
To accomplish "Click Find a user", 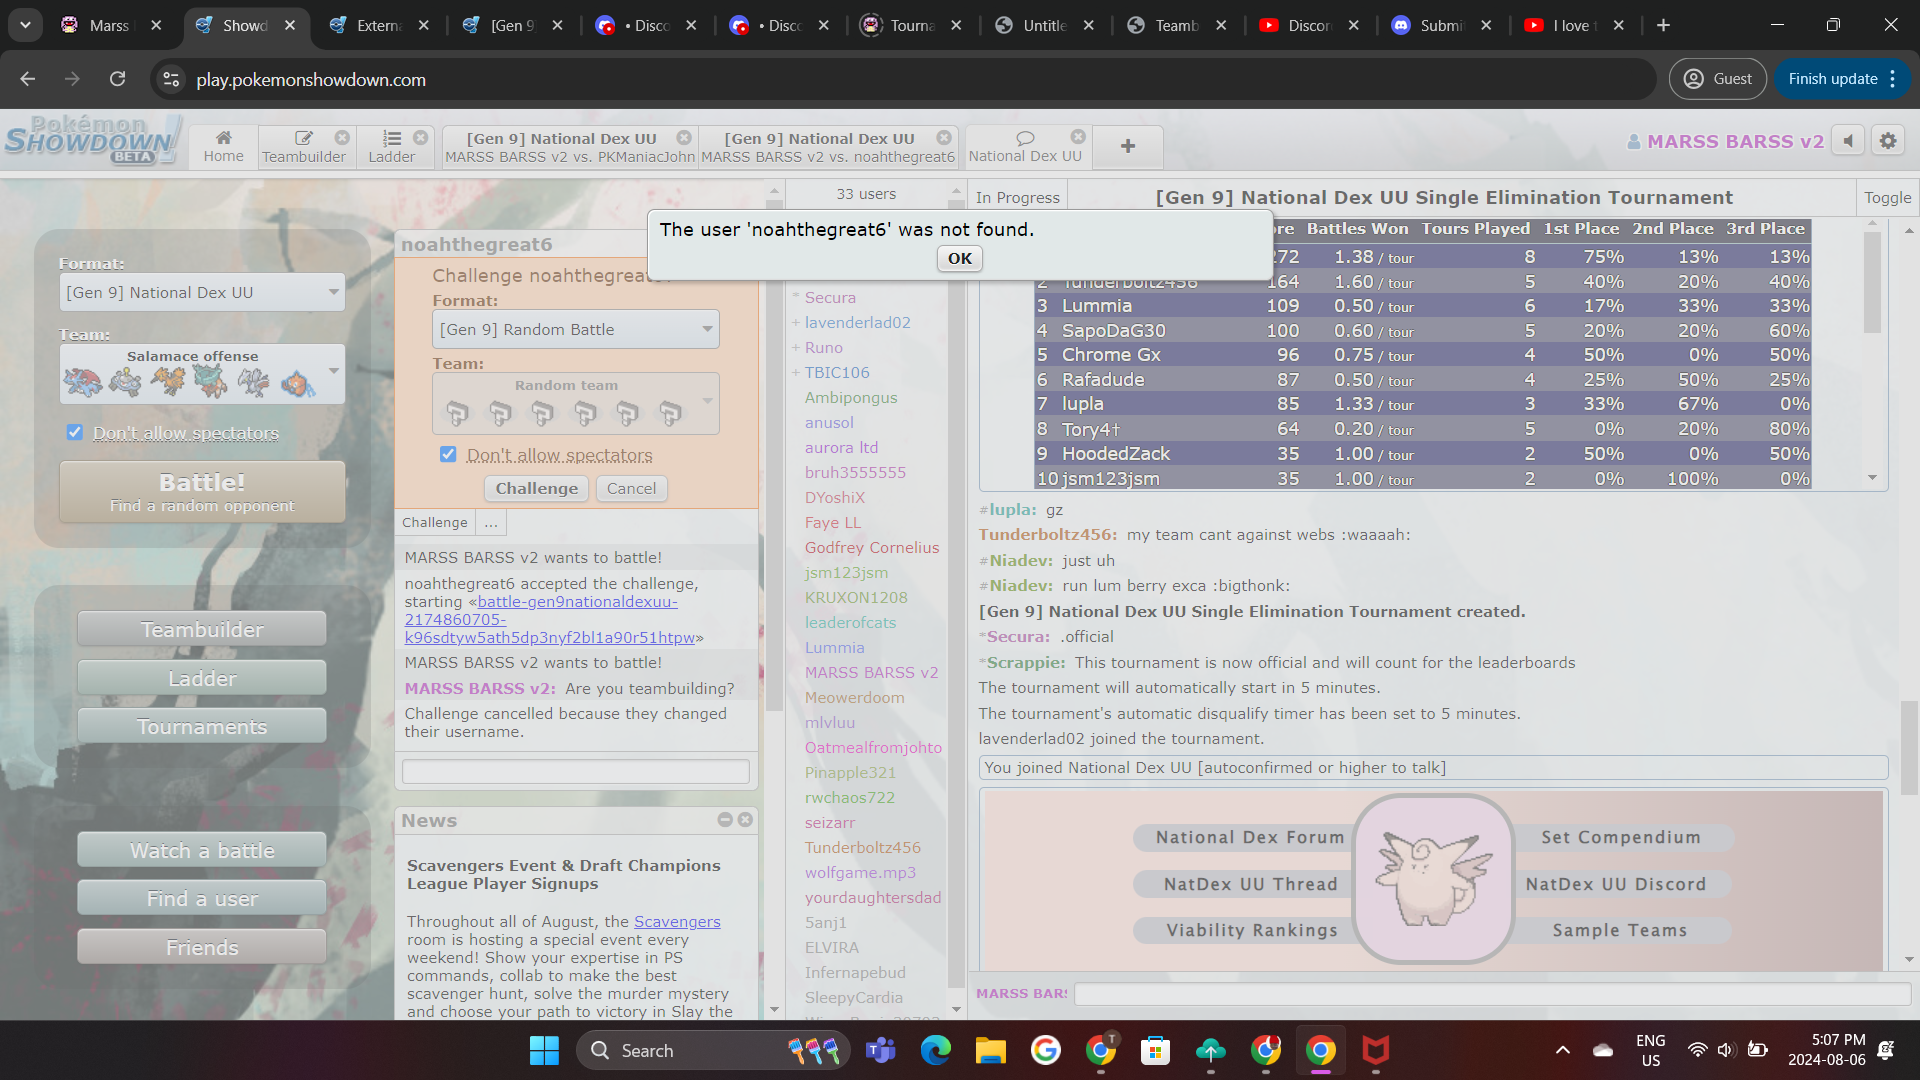I will pos(202,898).
